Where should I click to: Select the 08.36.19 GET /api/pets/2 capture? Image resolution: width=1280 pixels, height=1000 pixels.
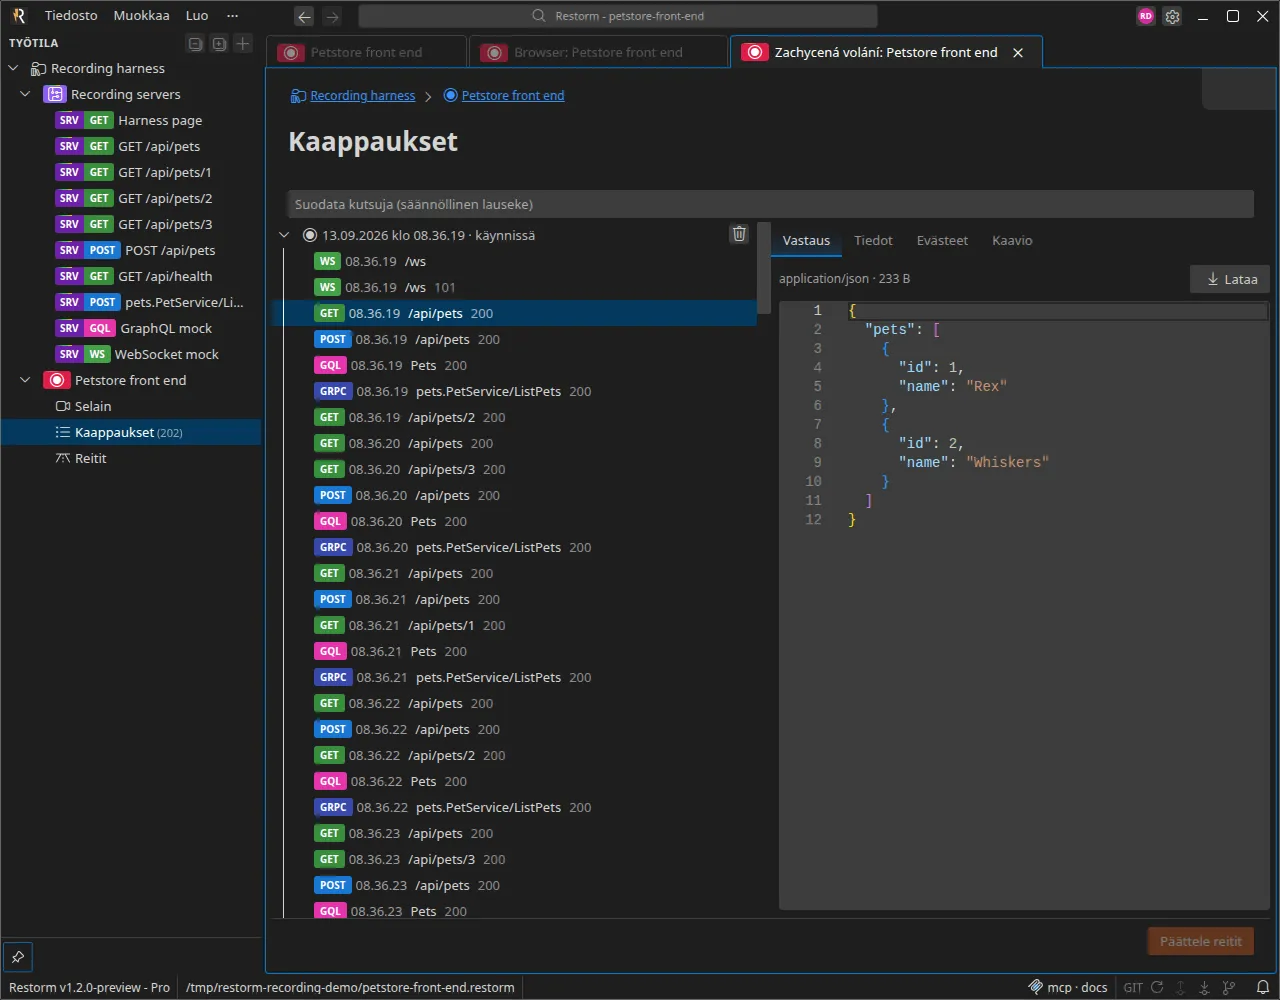pos(514,417)
